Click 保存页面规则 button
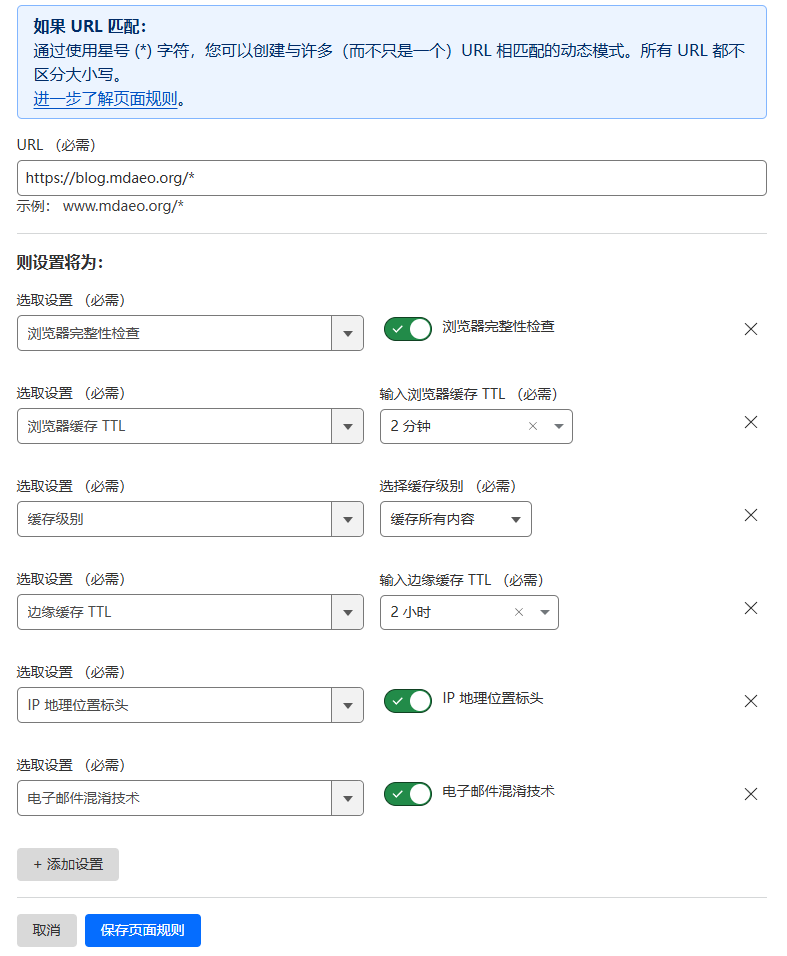 pyautogui.click(x=142, y=930)
